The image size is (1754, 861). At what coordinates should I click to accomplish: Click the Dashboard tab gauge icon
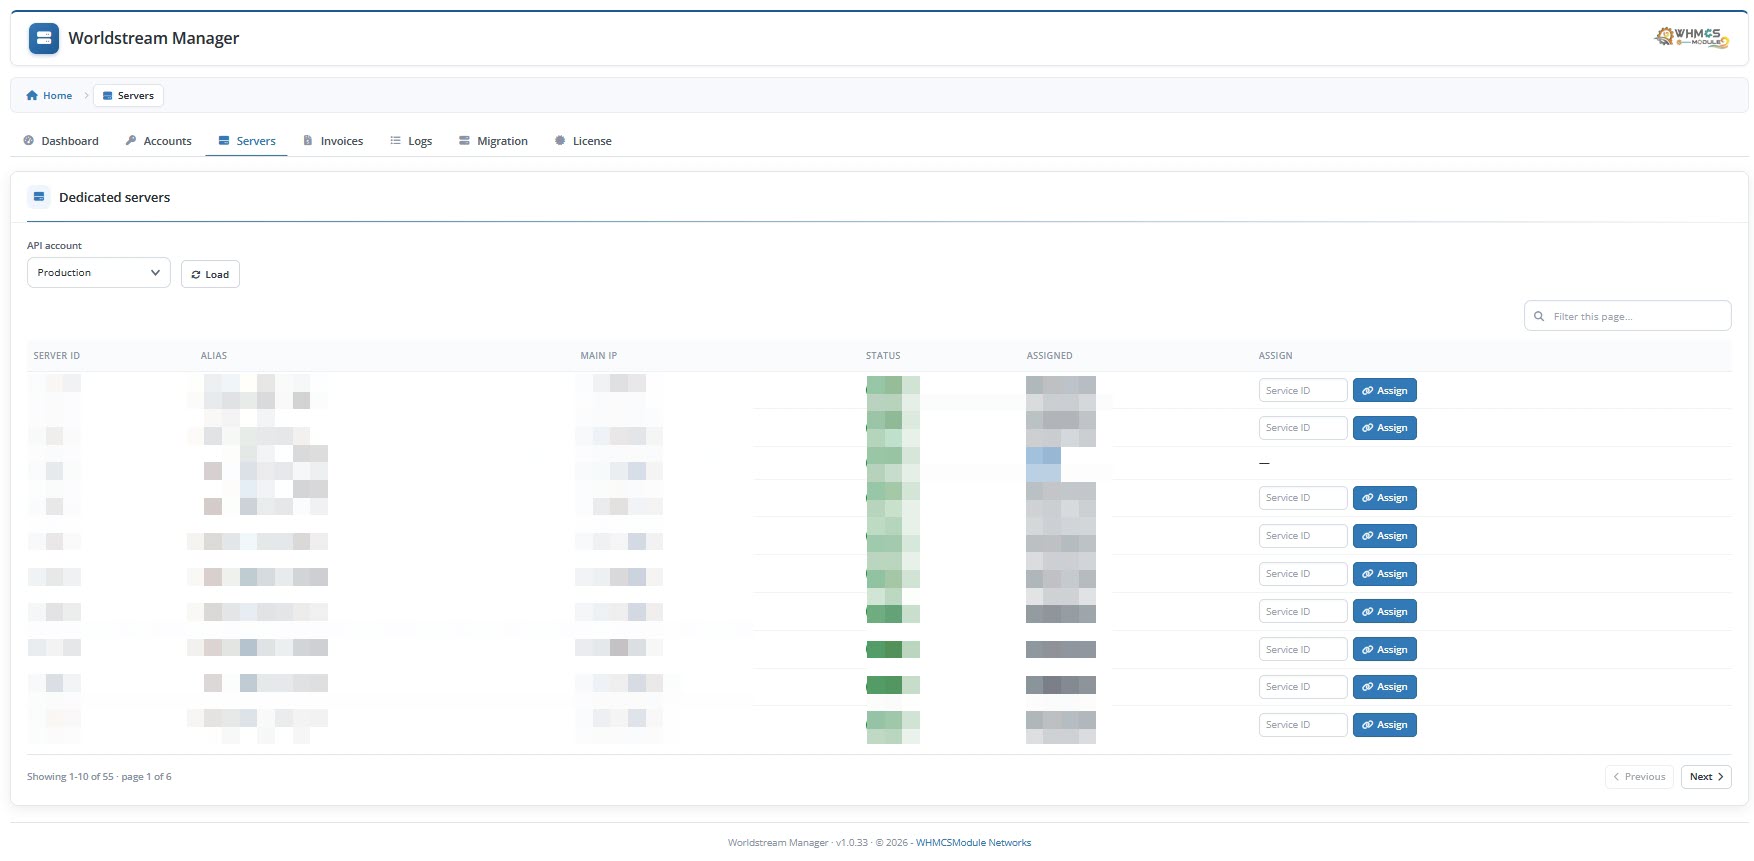coord(29,141)
